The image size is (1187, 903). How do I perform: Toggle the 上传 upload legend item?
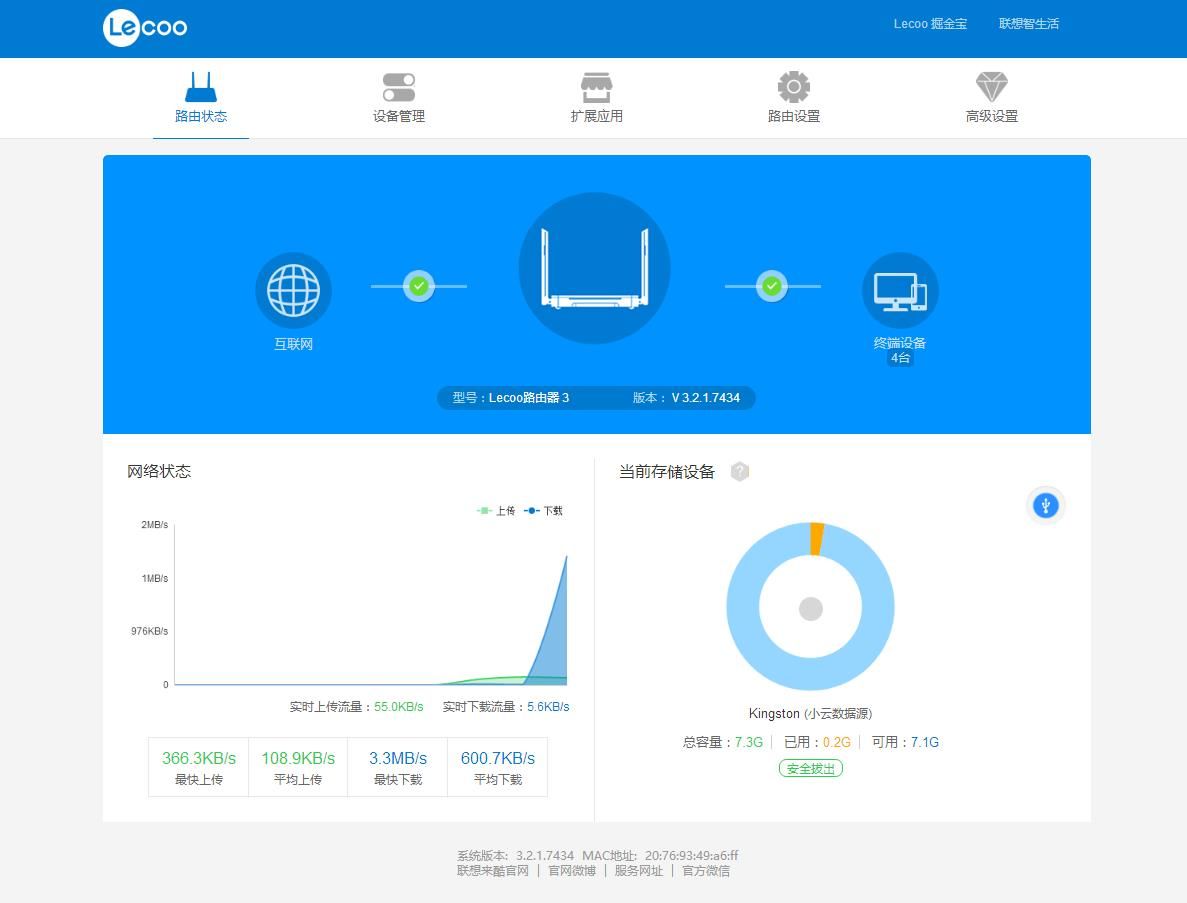pos(496,511)
